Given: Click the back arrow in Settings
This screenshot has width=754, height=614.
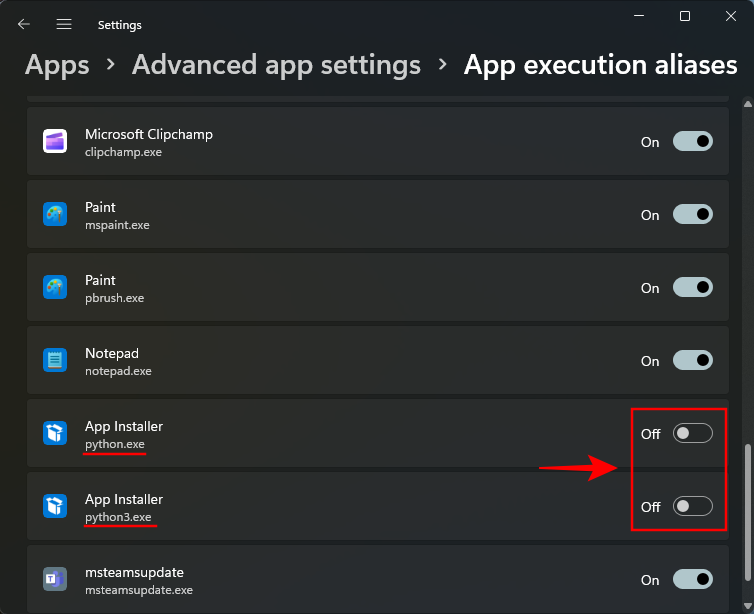Looking at the screenshot, I should pos(24,24).
